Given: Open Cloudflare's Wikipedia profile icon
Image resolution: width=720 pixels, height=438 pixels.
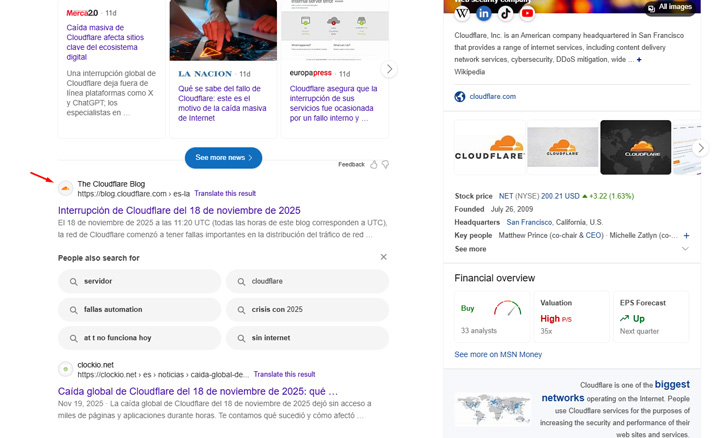Looking at the screenshot, I should tap(462, 13).
